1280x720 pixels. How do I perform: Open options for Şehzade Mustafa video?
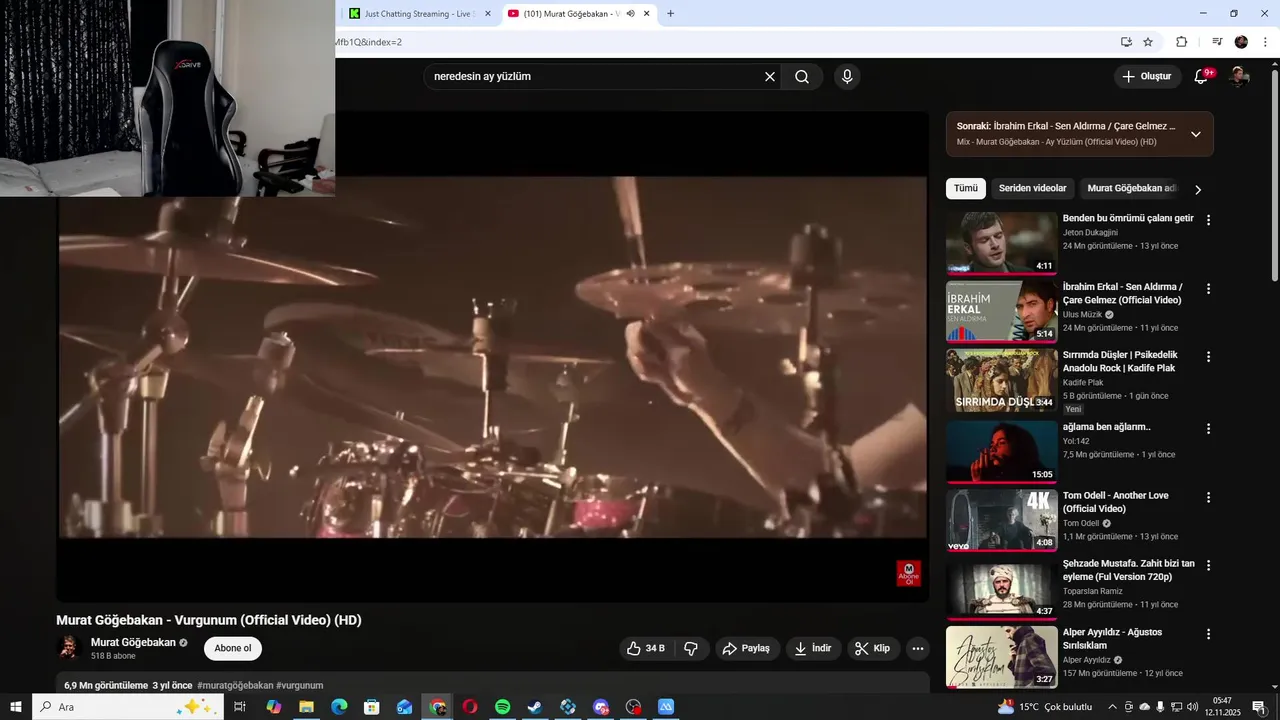pos(1208,565)
